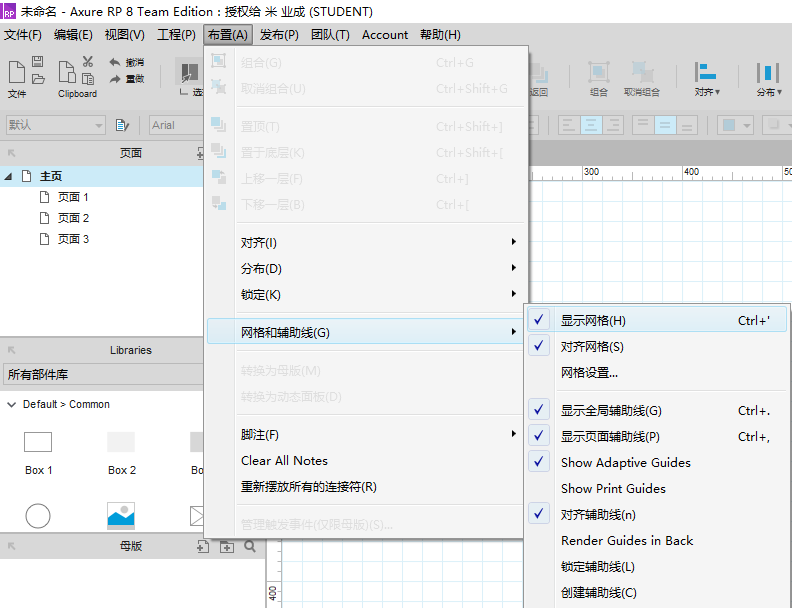The width and height of the screenshot is (792, 608).
Task: Select the Image widget in library
Action: (121, 516)
